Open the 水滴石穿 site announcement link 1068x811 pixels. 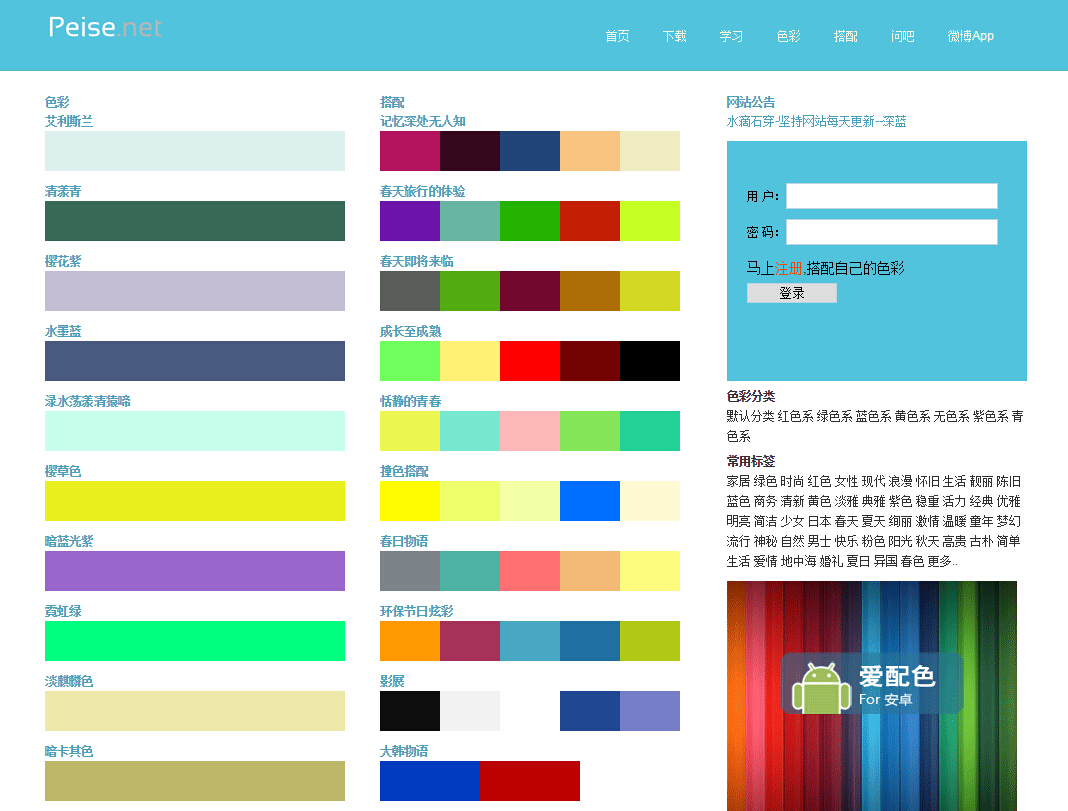click(x=816, y=121)
